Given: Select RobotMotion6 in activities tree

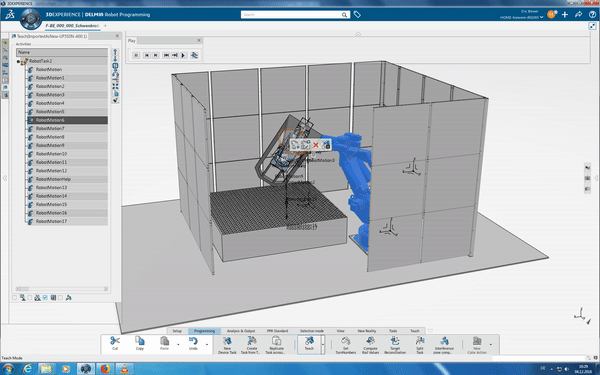Looking at the screenshot, I should click(x=67, y=120).
